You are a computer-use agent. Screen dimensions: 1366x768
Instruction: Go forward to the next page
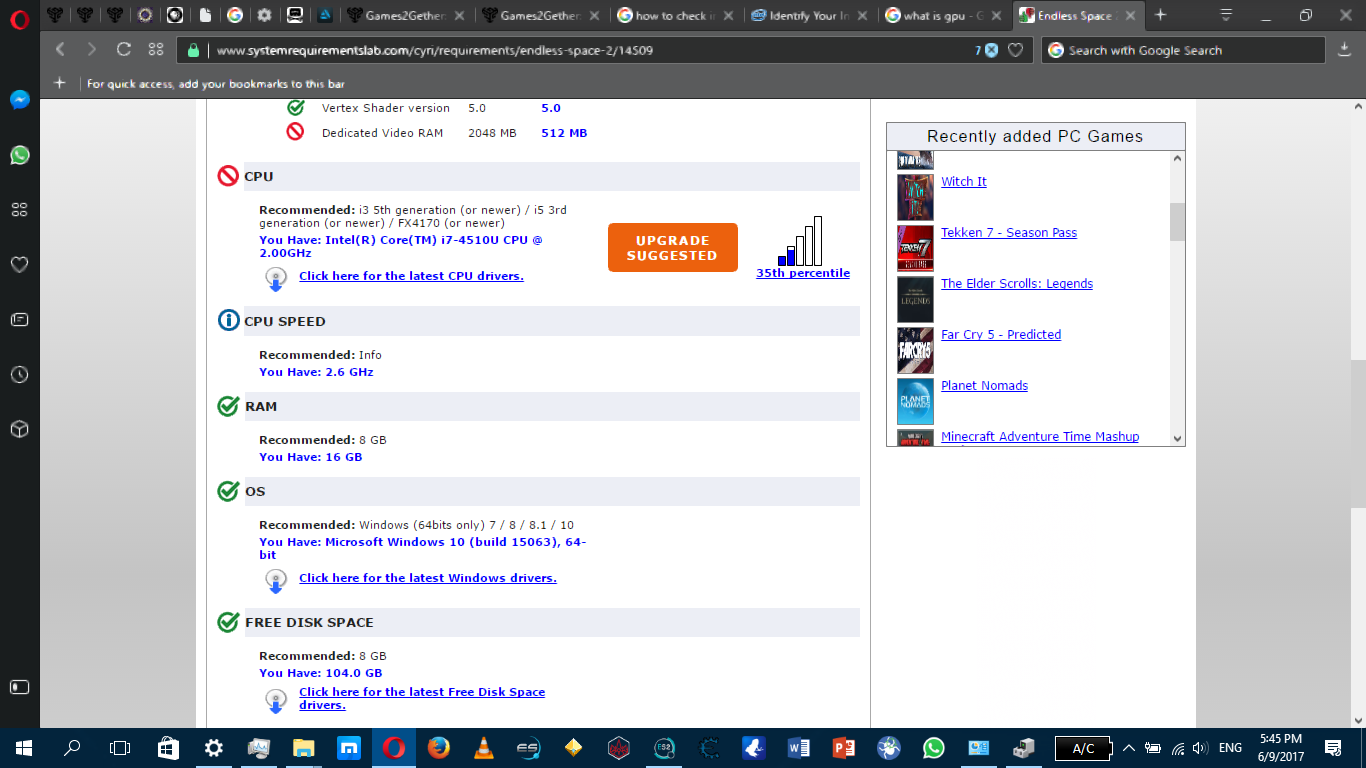91,50
